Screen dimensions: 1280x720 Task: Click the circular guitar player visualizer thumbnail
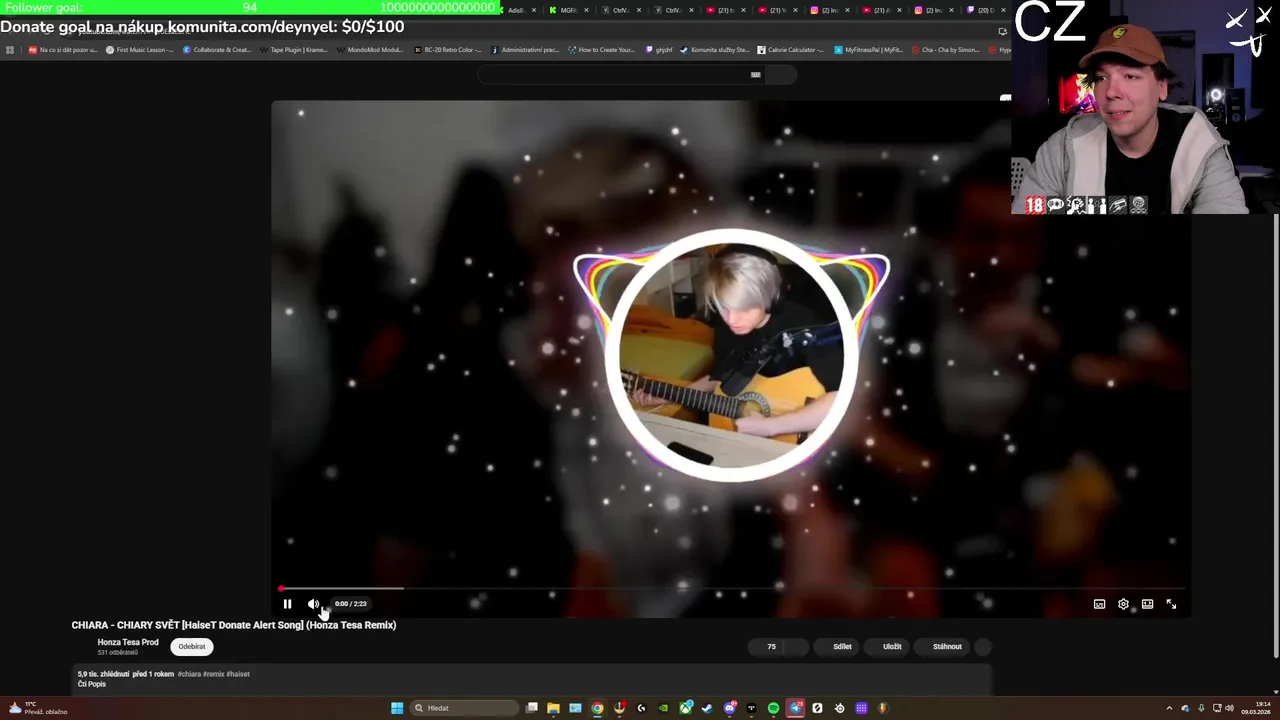pyautogui.click(x=731, y=355)
